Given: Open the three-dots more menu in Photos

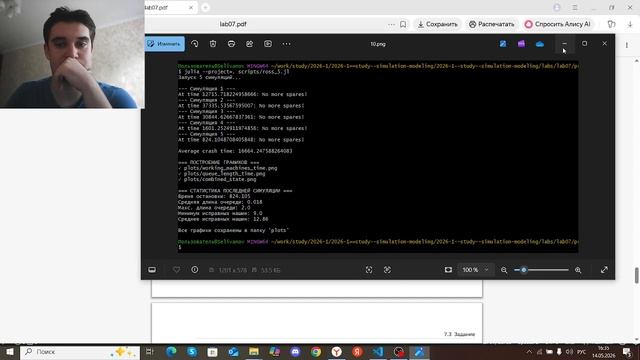Looking at the screenshot, I should point(286,44).
